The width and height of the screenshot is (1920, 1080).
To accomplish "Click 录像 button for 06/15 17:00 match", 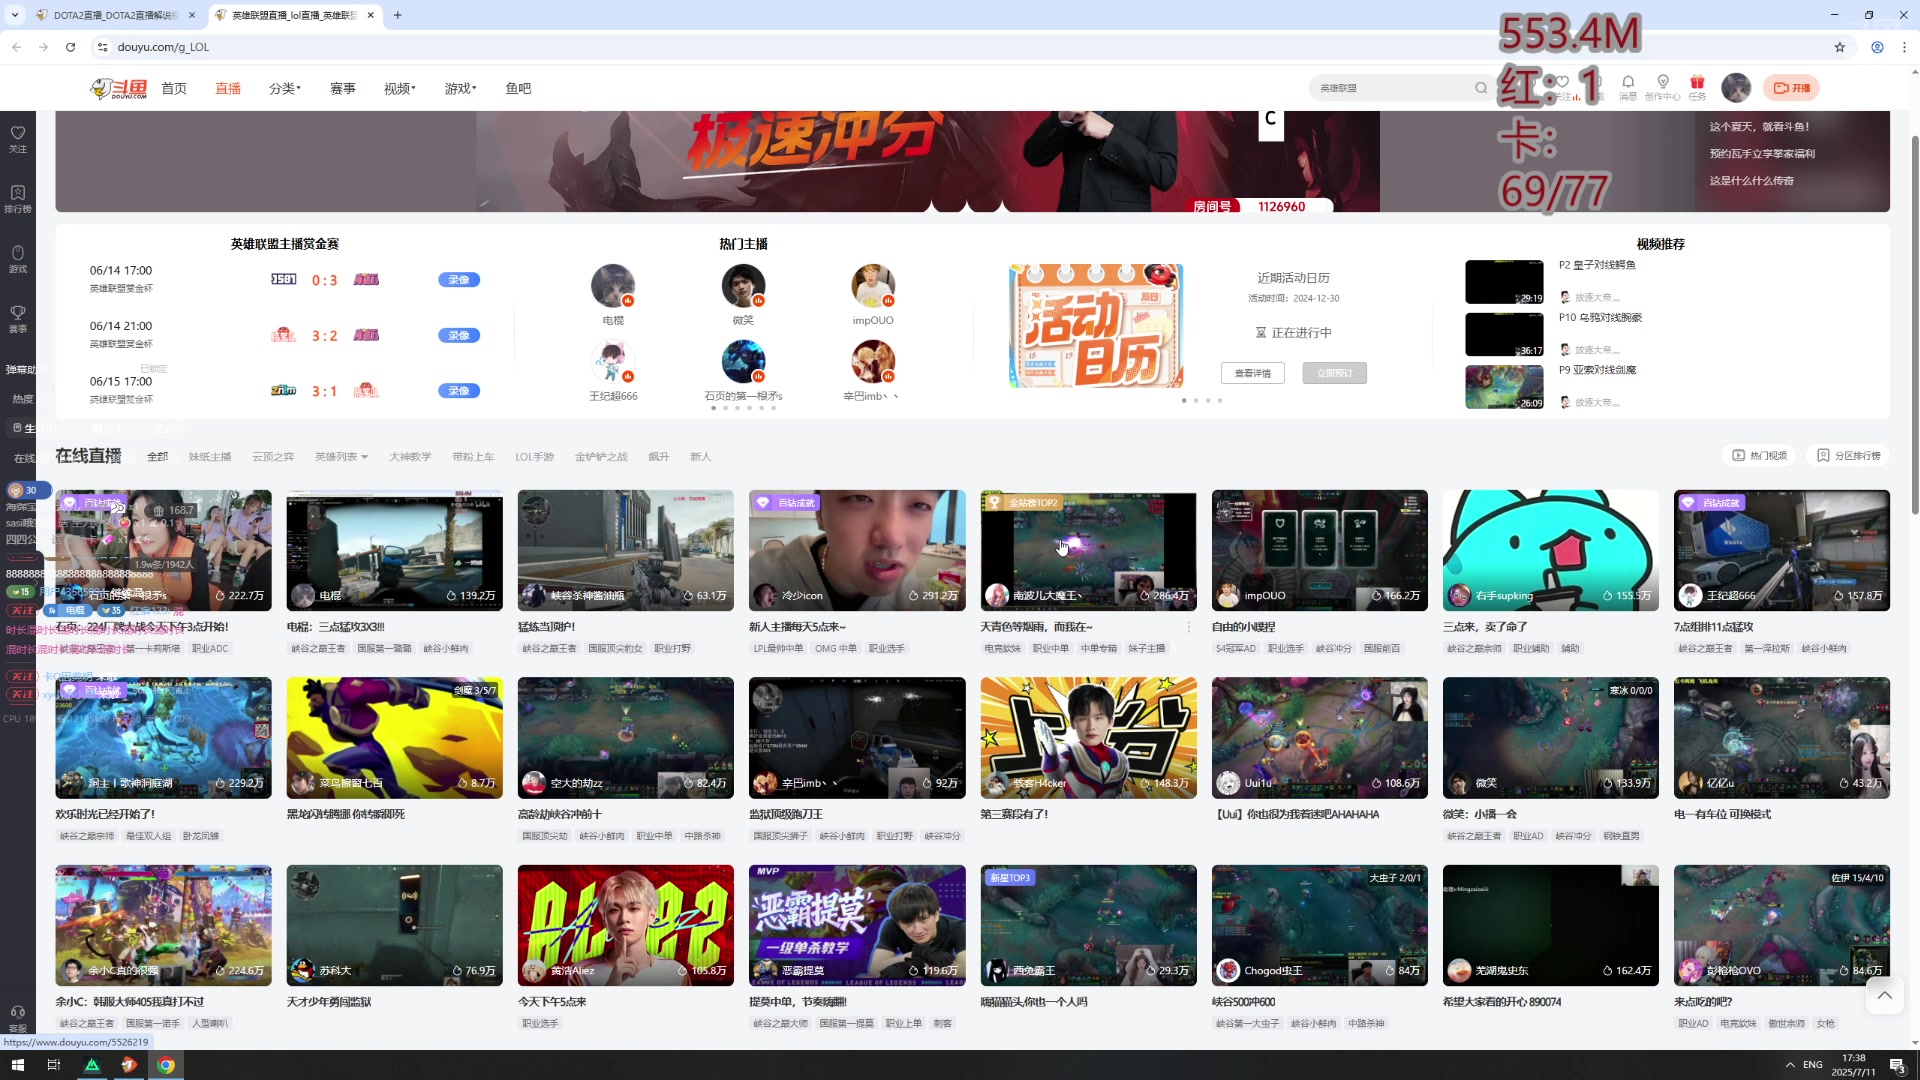I will pos(459,391).
